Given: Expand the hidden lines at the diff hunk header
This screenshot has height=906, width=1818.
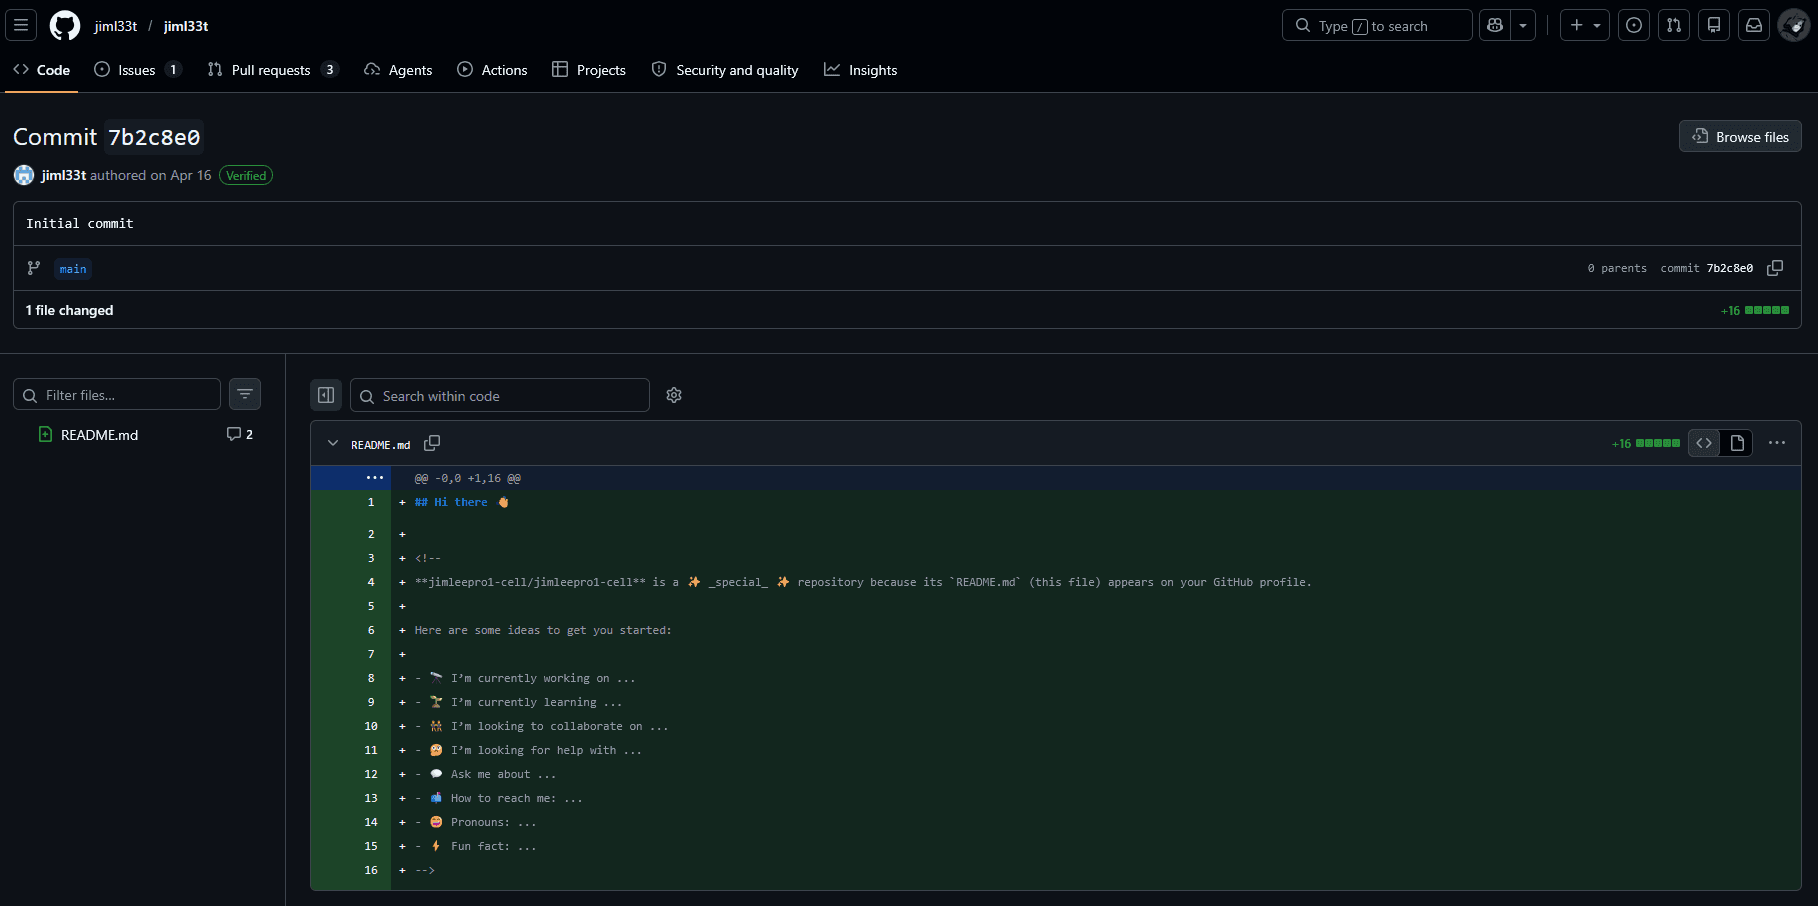Looking at the screenshot, I should click(375, 478).
